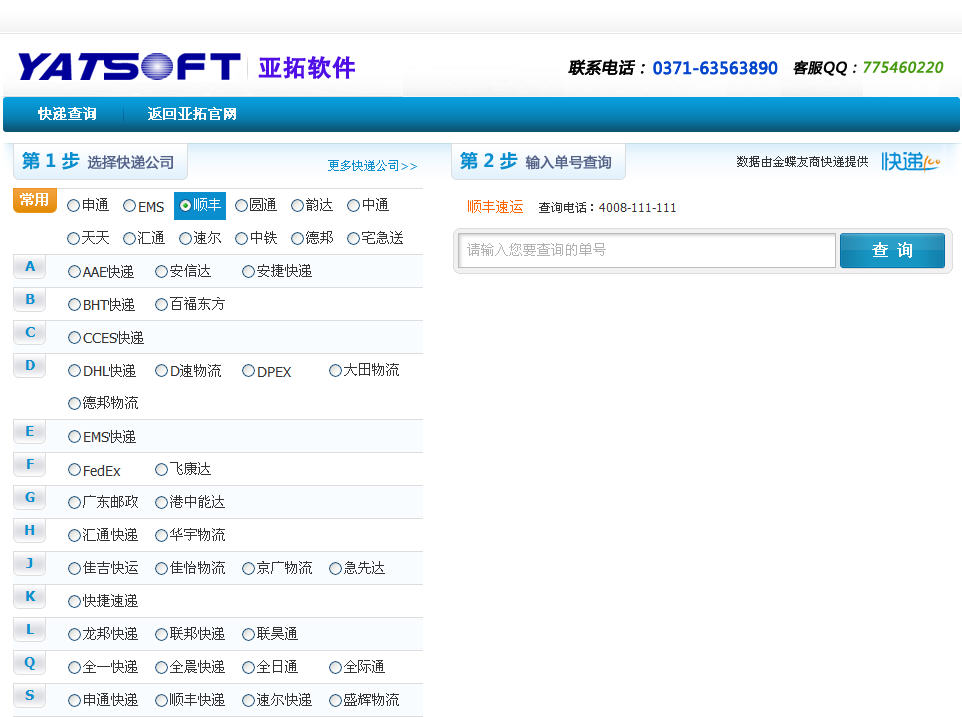Click the letter Q index badge
The width and height of the screenshot is (962, 717).
[x=30, y=663]
